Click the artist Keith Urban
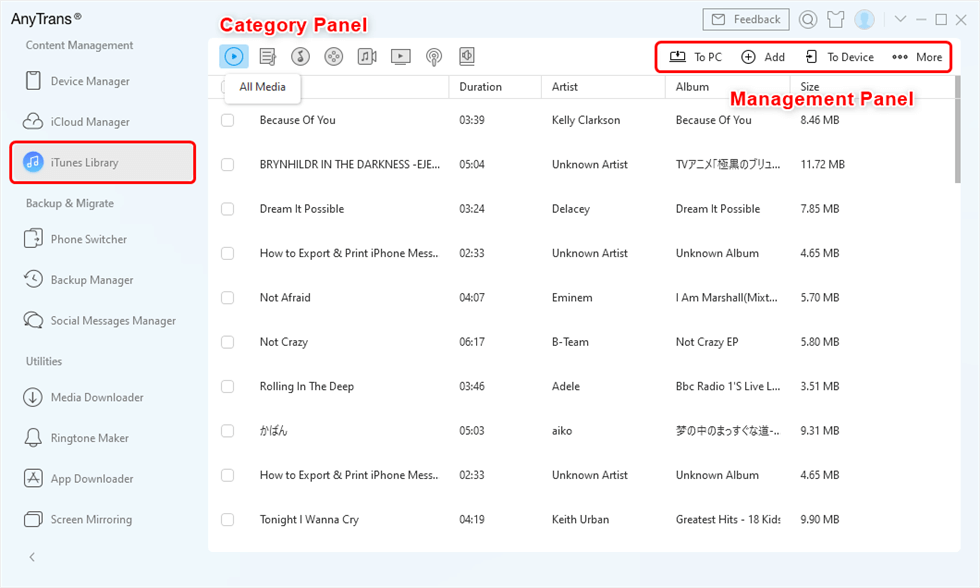 click(580, 519)
